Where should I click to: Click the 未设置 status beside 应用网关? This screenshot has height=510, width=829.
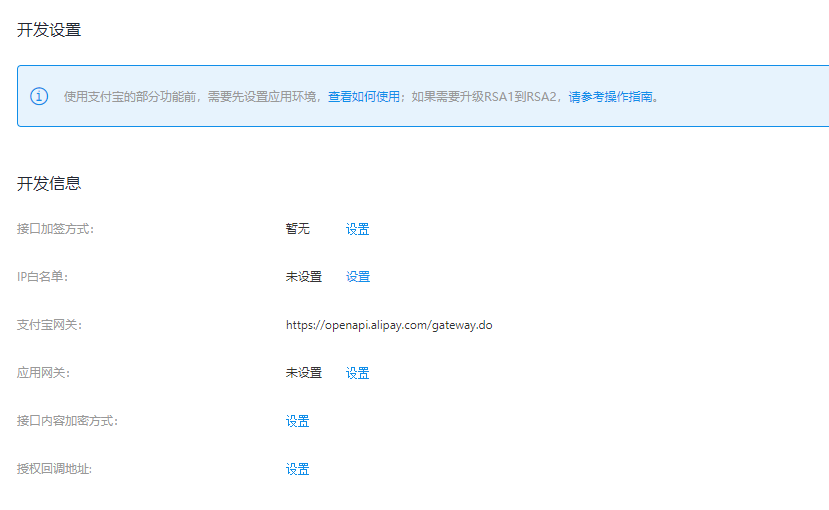tap(304, 373)
